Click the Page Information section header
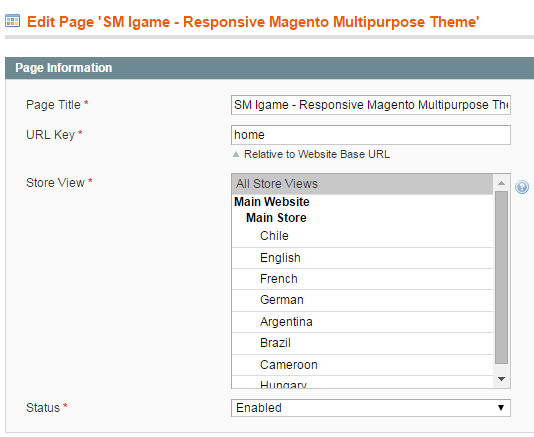Screen dimensions: 534x437 coord(269,68)
